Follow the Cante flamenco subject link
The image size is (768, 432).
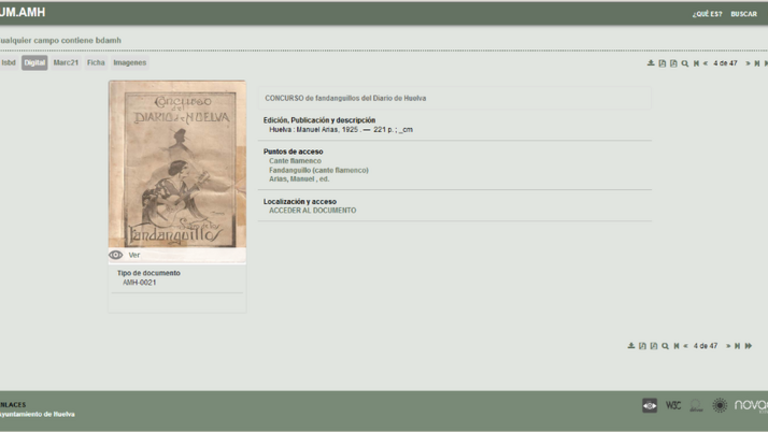point(295,161)
